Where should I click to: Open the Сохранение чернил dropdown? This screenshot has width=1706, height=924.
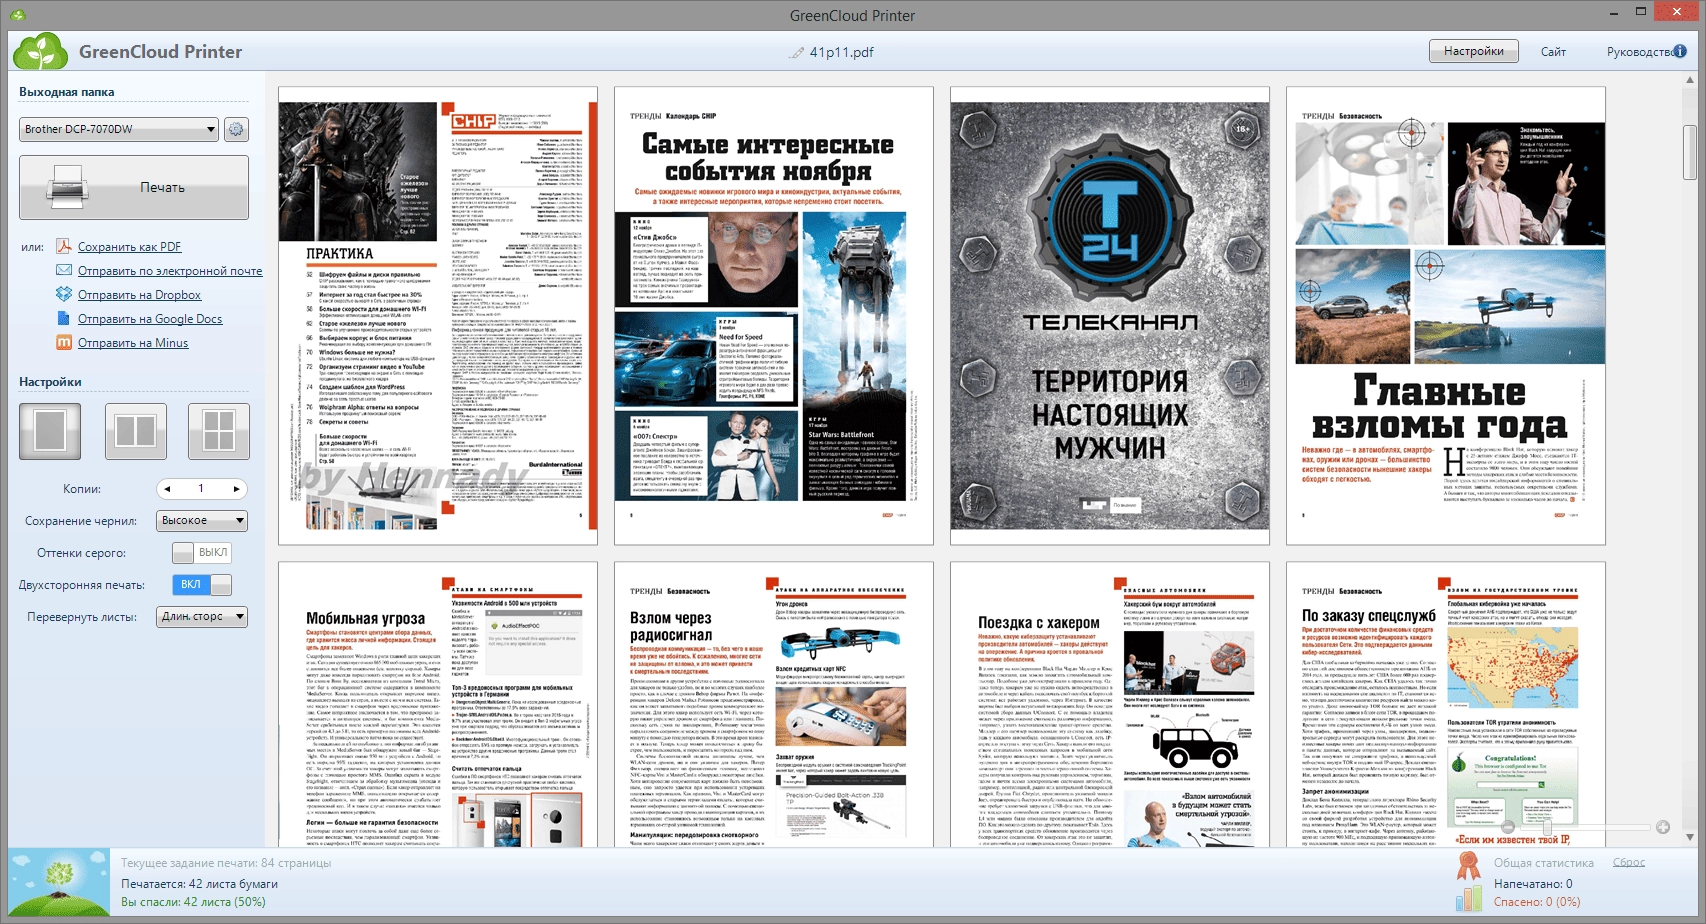pos(202,521)
